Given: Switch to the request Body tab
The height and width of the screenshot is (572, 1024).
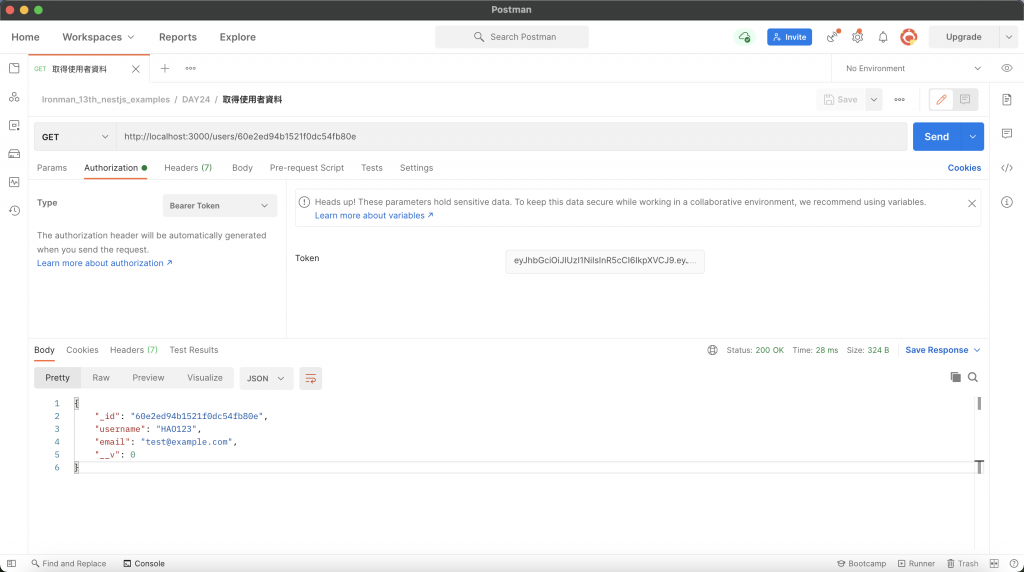Looking at the screenshot, I should (242, 168).
